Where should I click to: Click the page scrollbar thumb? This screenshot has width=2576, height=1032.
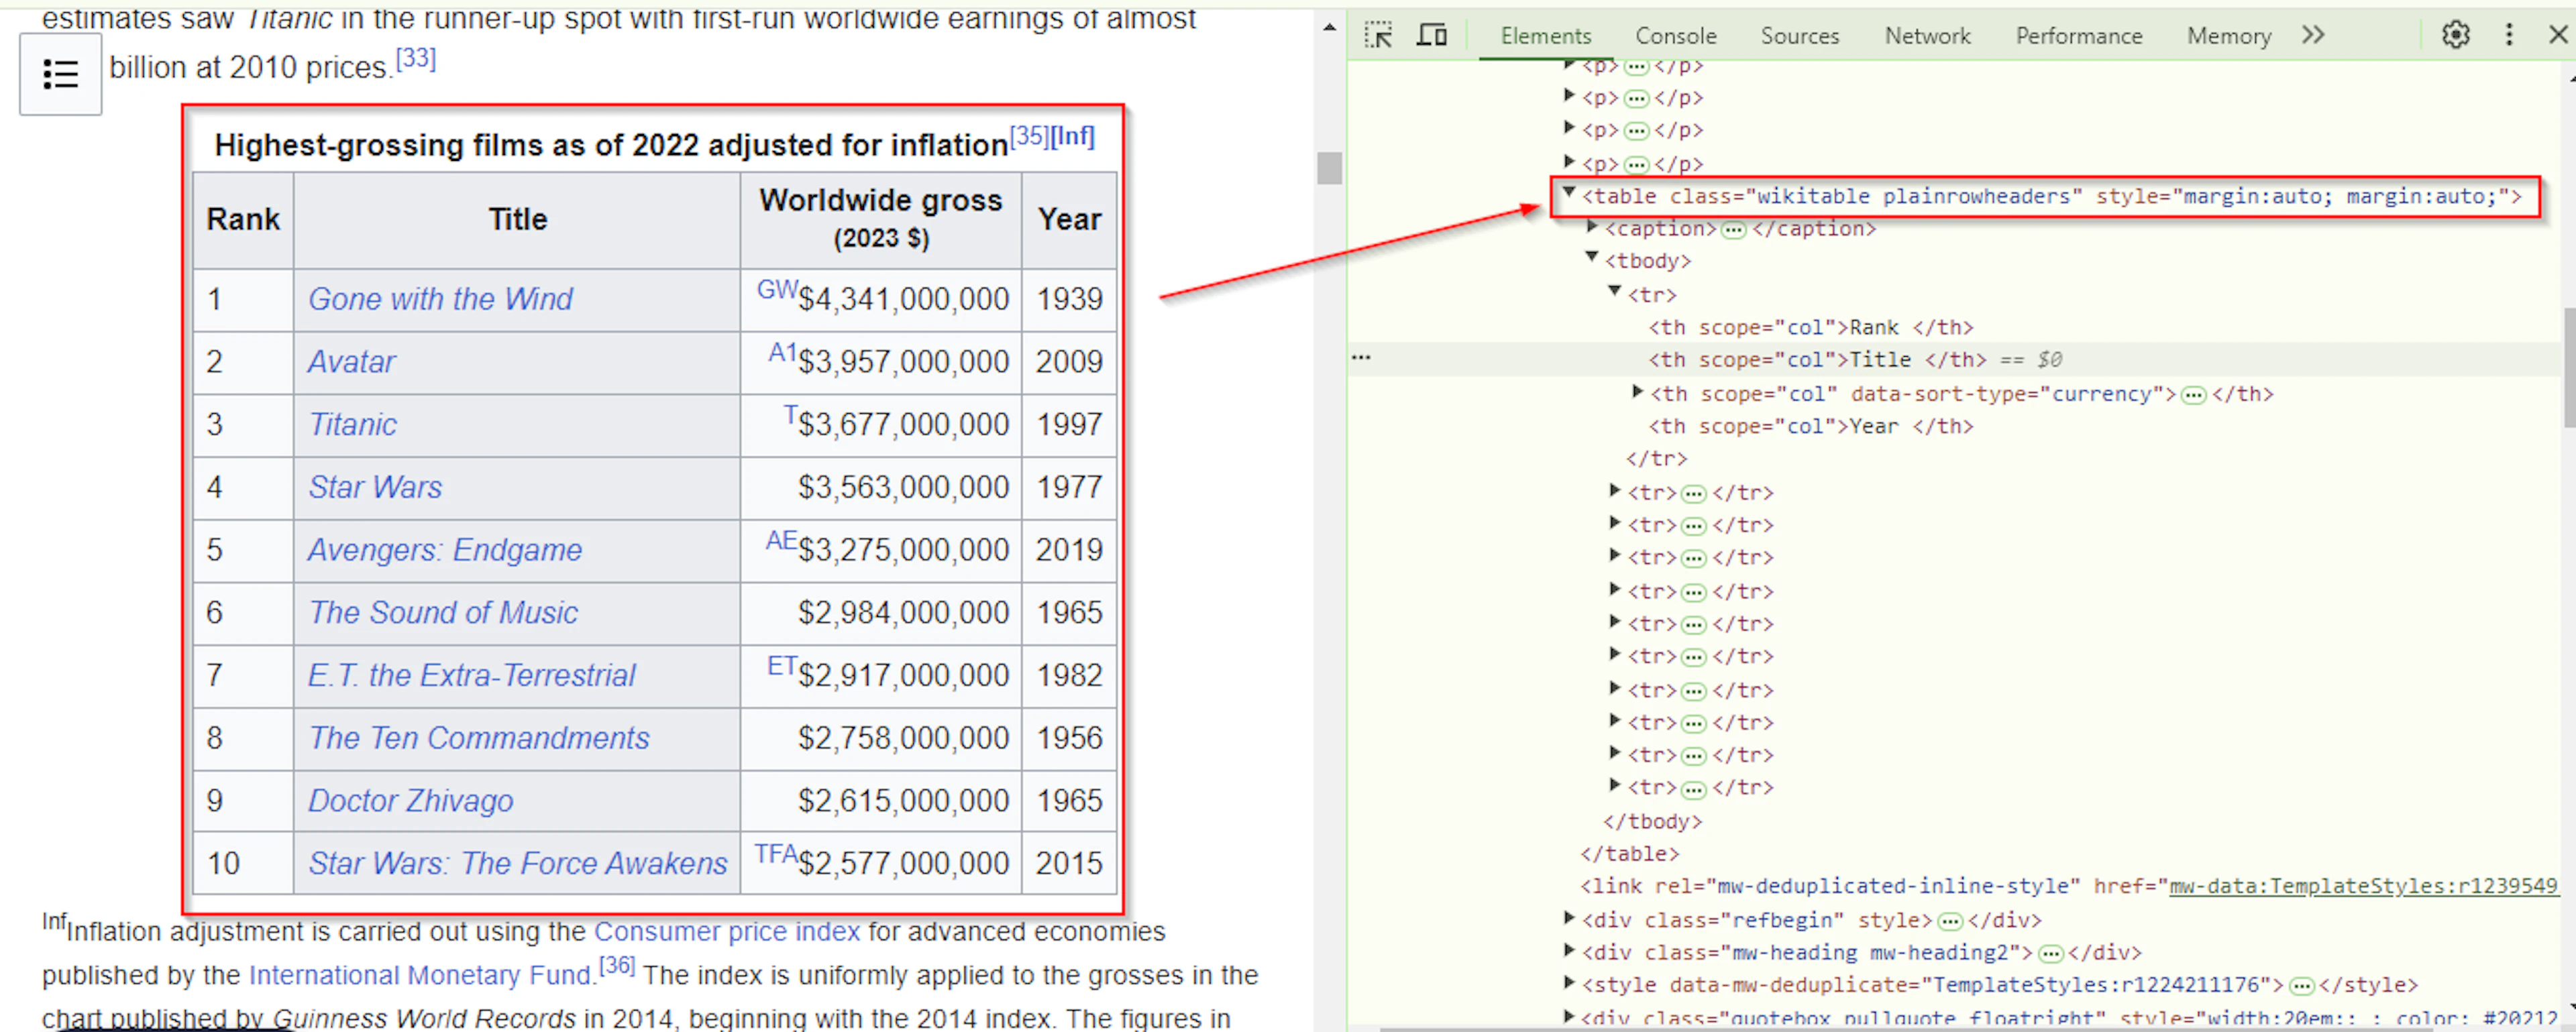pos(1329,168)
